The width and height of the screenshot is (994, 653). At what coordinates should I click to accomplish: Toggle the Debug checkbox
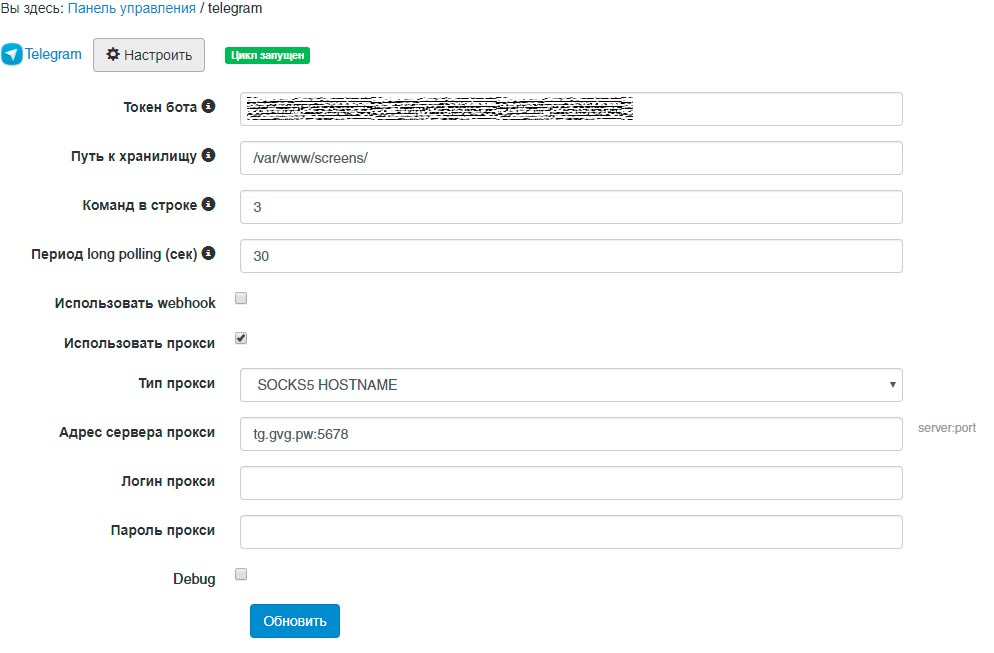coord(241,574)
